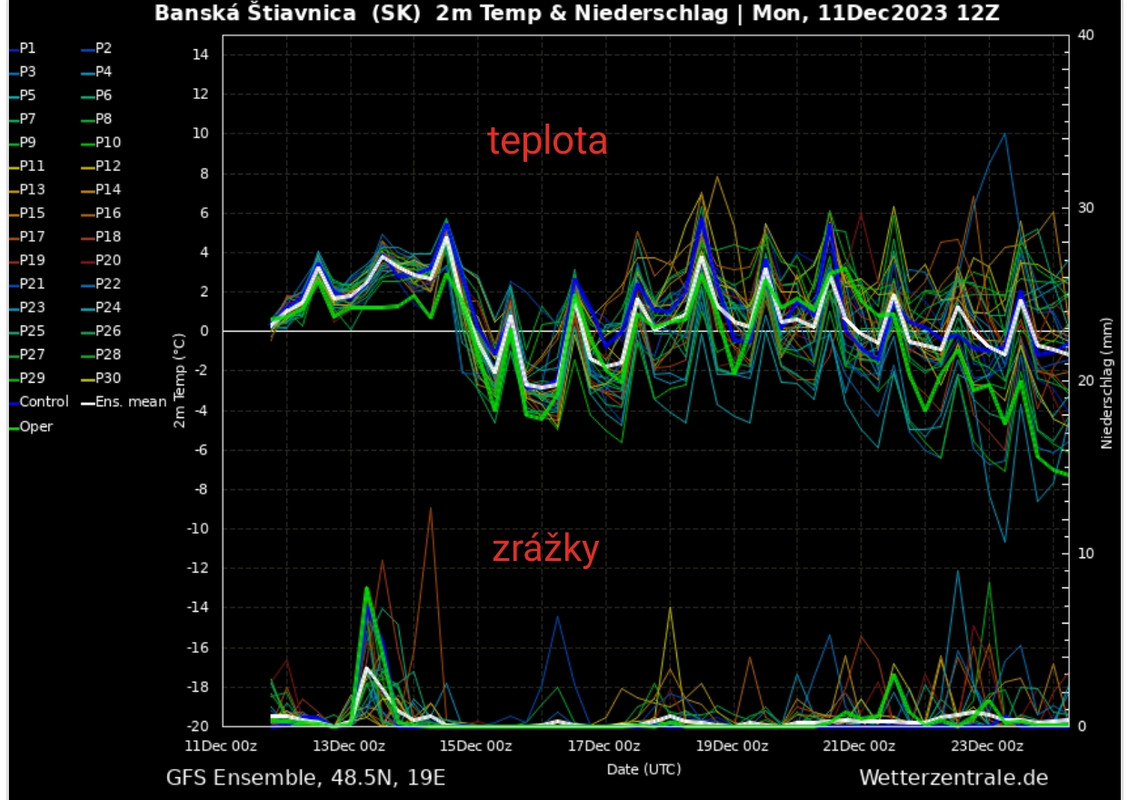Click the P17 legend entry
Screen dimensions: 1127x800
[x=27, y=236]
